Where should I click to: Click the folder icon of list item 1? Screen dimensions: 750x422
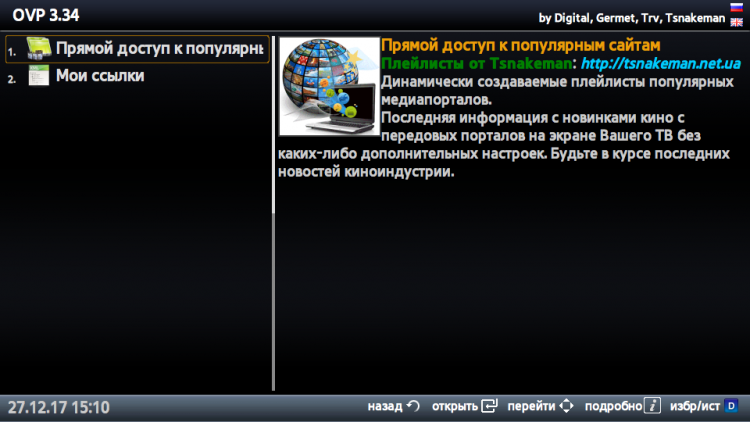point(39,48)
